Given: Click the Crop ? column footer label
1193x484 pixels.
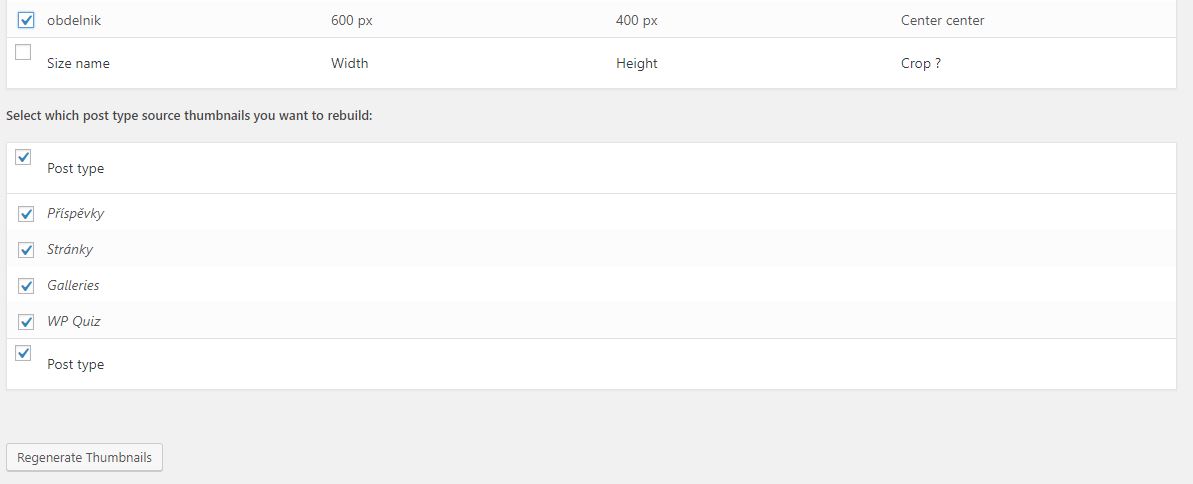Looking at the screenshot, I should click(x=921, y=63).
